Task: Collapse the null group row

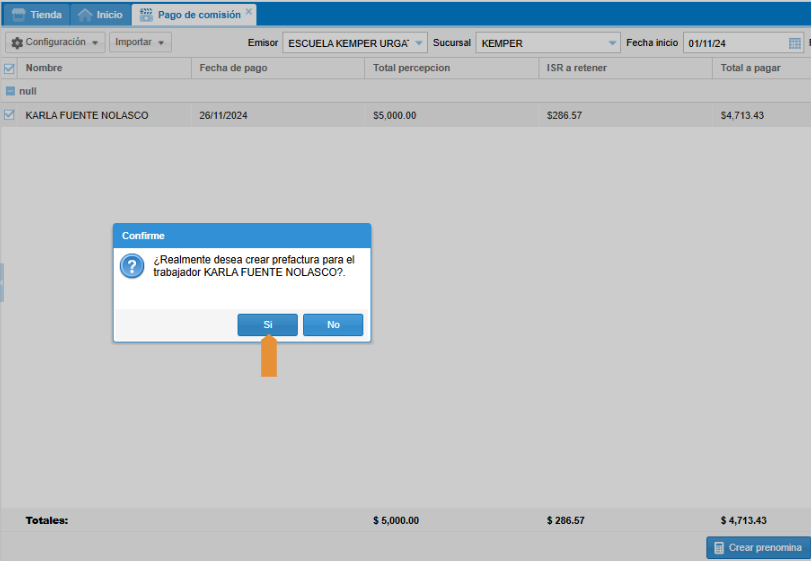Action: coord(10,91)
